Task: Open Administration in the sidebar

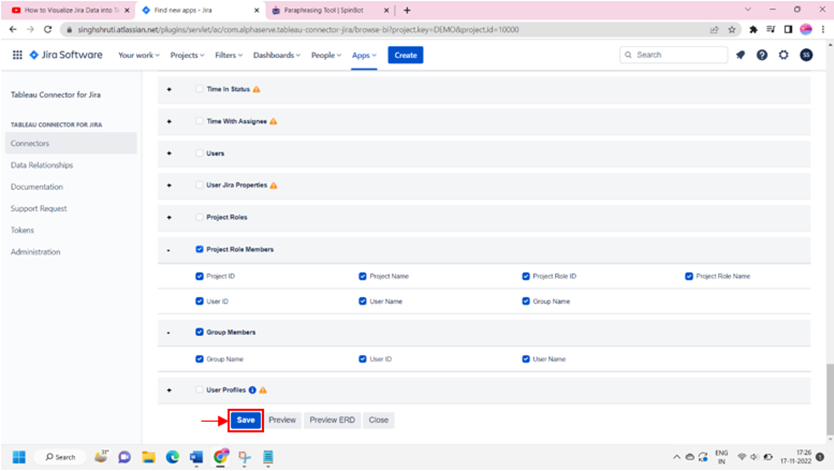Action: pyautogui.click(x=36, y=252)
